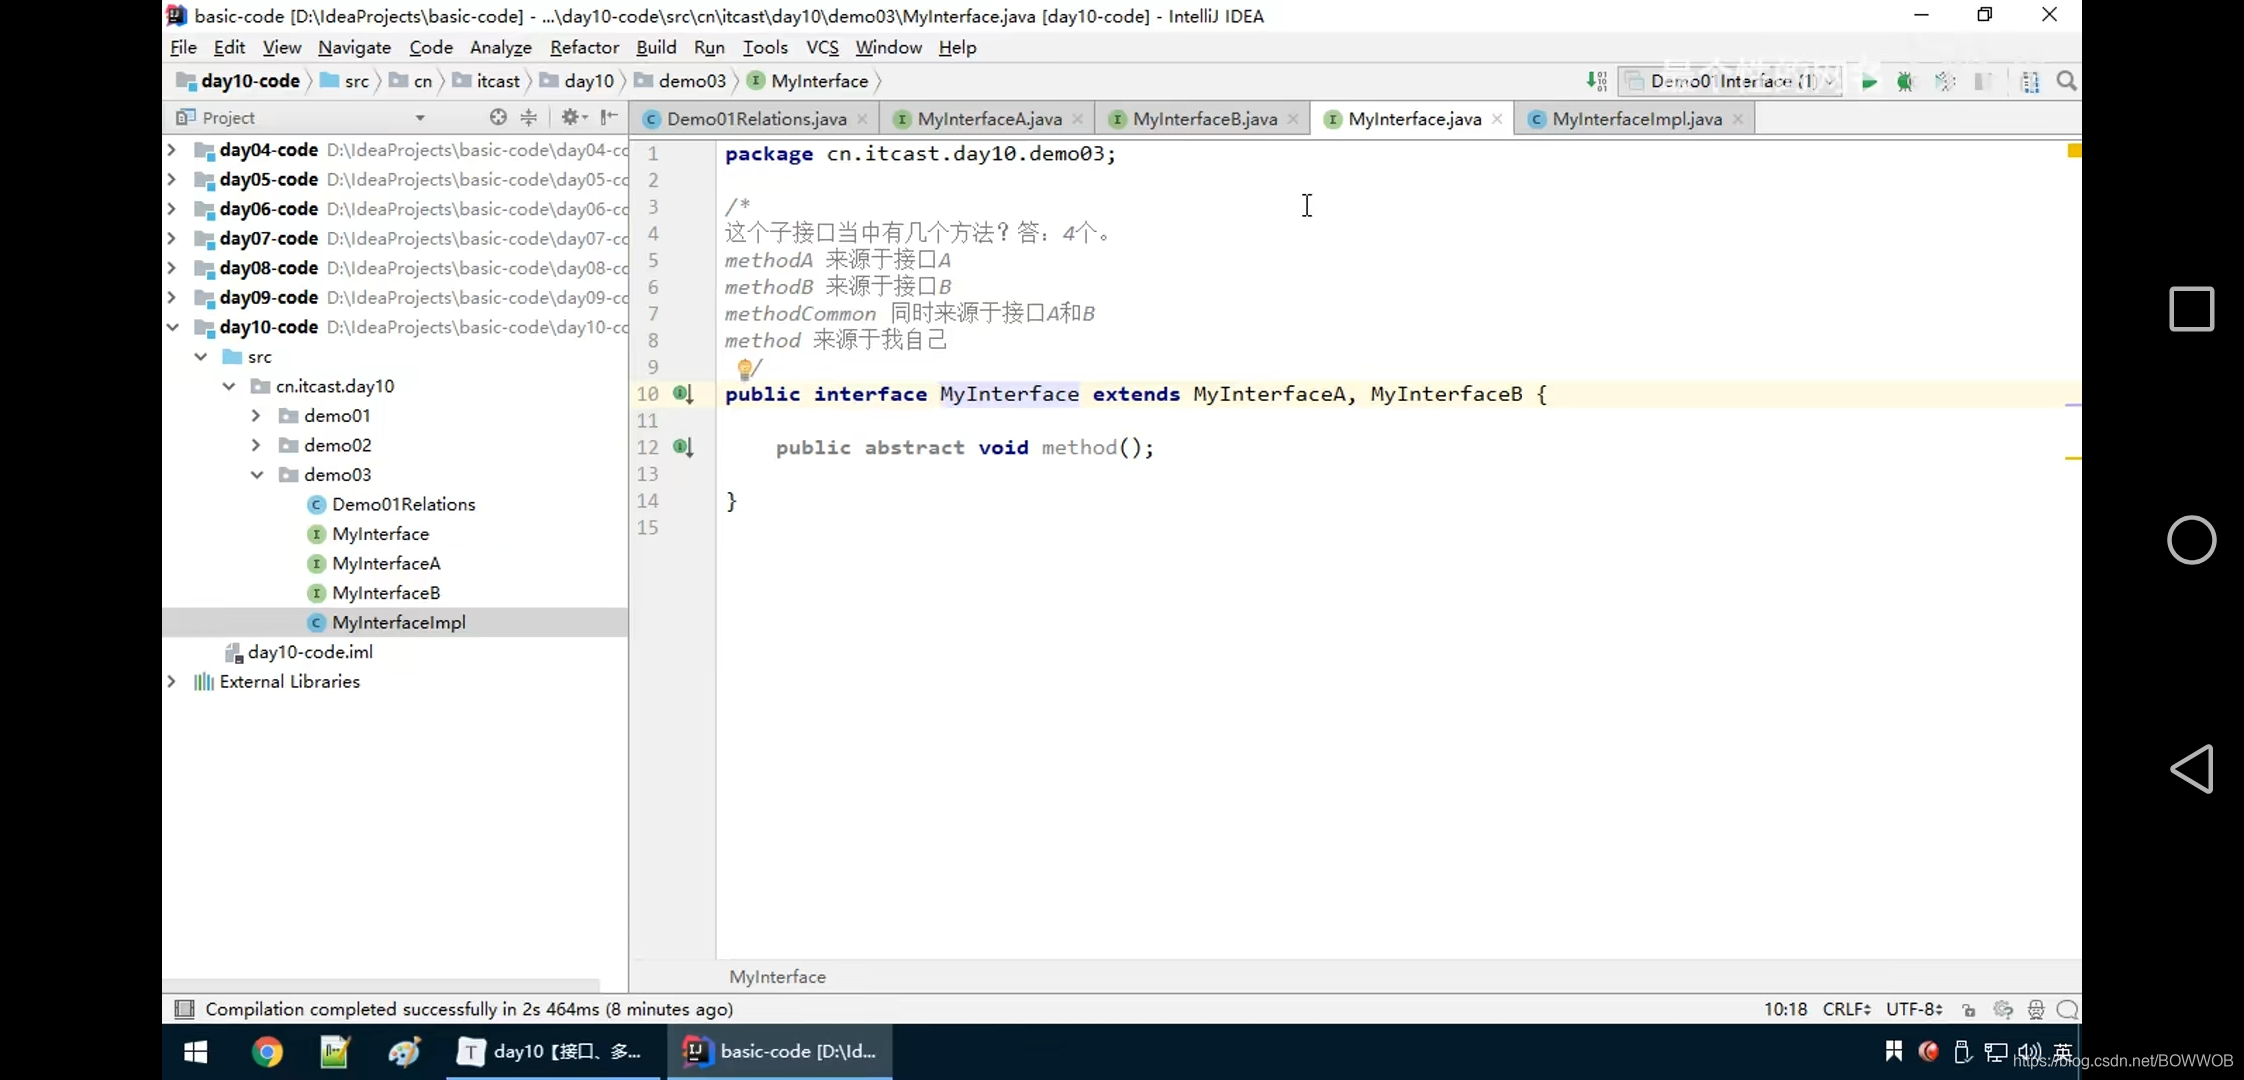
Task: Click Scroll from Source target icon in Project panel
Action: 498,117
